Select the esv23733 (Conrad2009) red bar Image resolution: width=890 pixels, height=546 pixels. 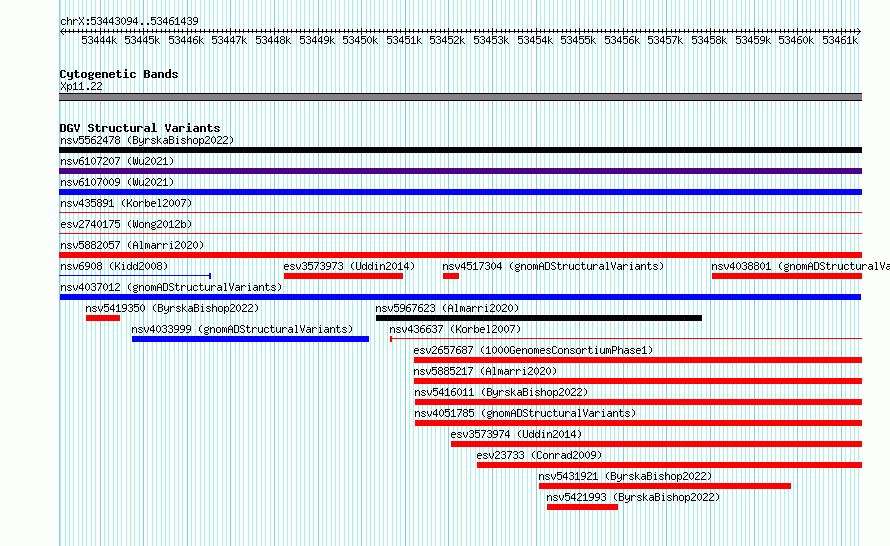[669, 465]
